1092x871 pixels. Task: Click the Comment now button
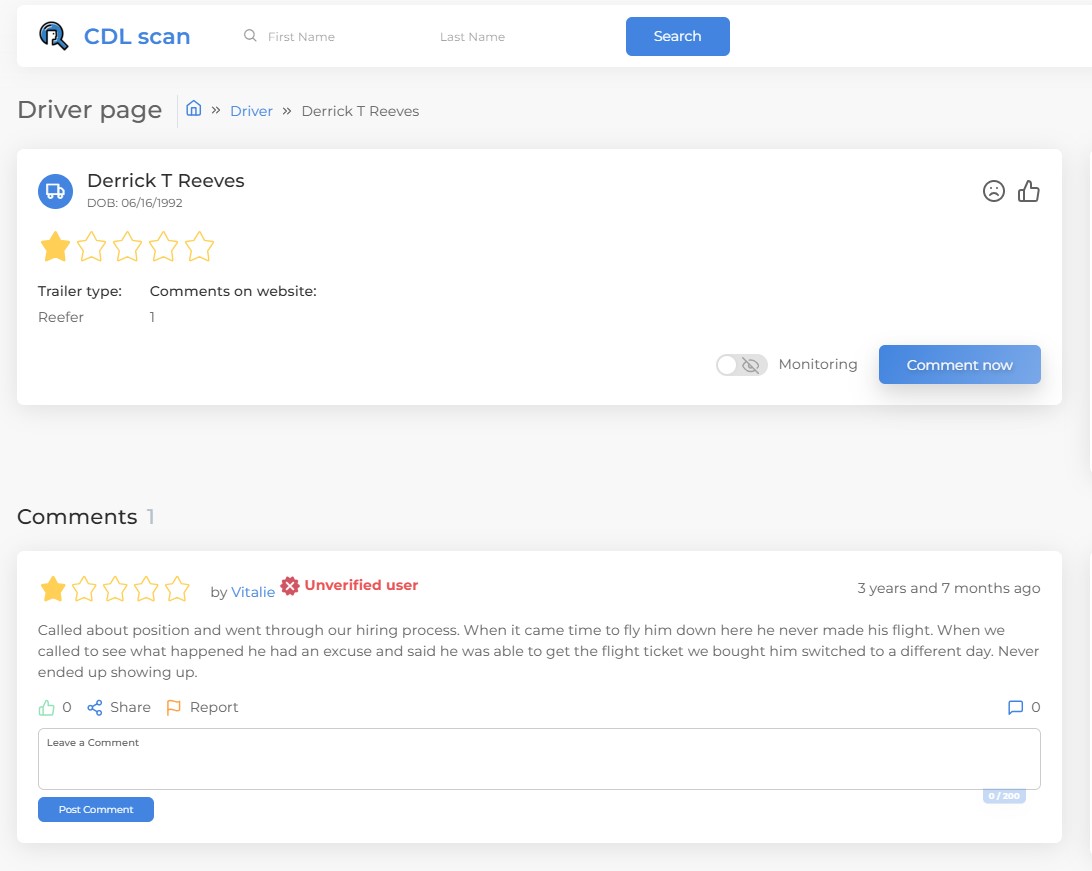coord(959,365)
